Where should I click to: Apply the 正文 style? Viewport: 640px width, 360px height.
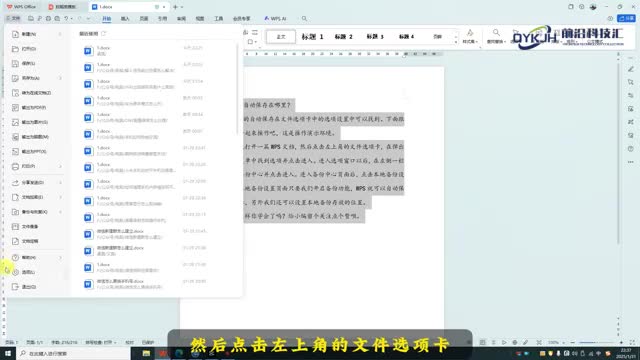pos(281,37)
